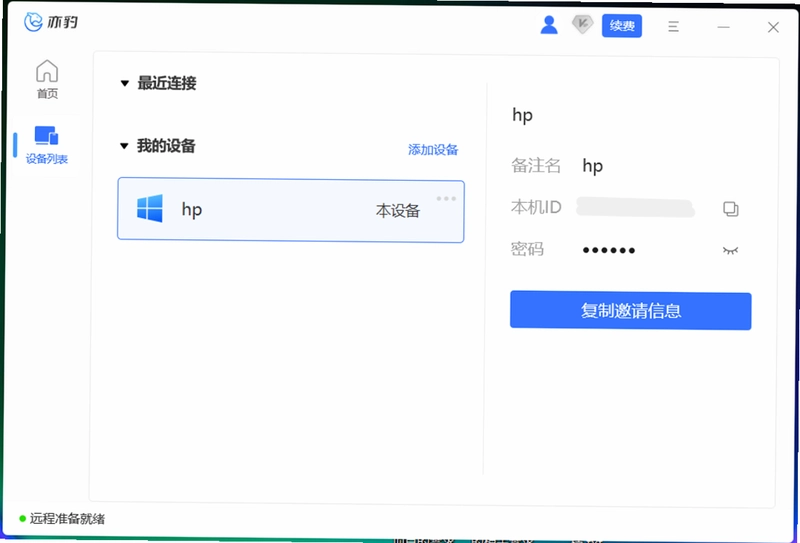Click the masked 密码 dots
This screenshot has width=800, height=543.
point(609,250)
